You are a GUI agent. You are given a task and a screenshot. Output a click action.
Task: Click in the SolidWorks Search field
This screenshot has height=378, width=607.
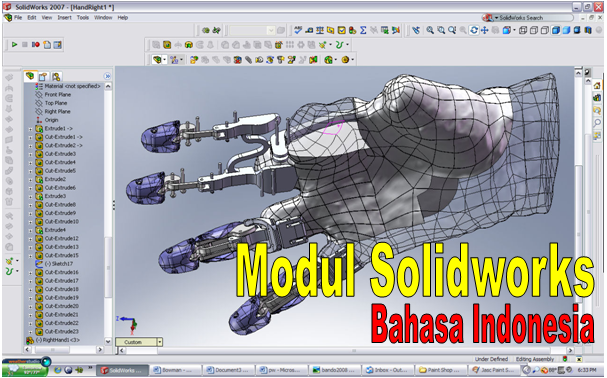tap(534, 18)
